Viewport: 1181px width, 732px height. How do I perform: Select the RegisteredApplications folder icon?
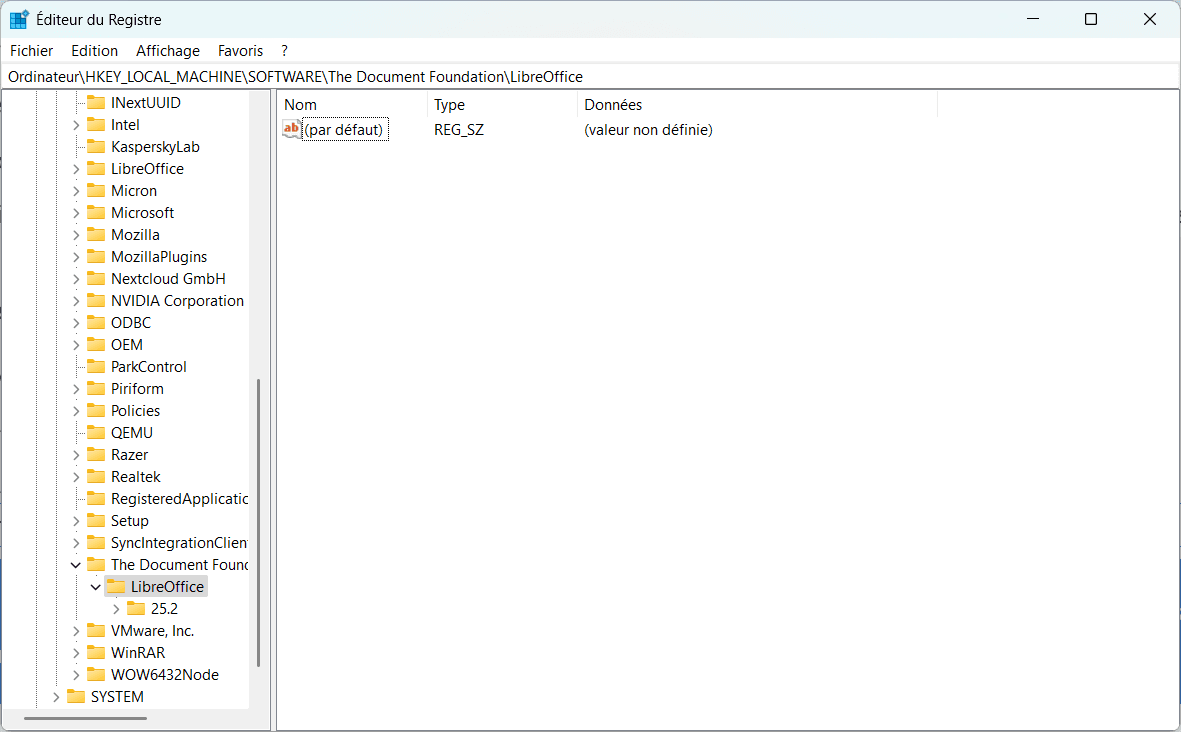96,499
